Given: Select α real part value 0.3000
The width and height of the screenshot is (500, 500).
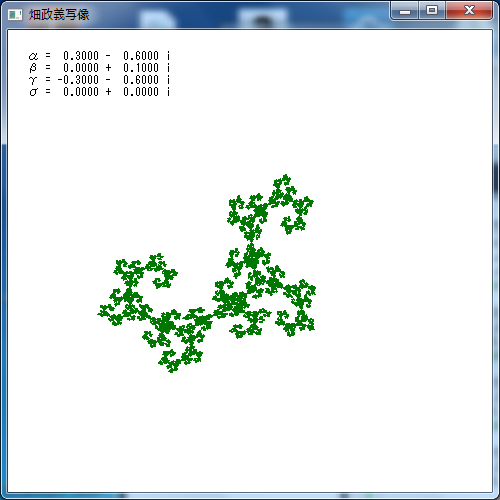Looking at the screenshot, I should tap(81, 56).
